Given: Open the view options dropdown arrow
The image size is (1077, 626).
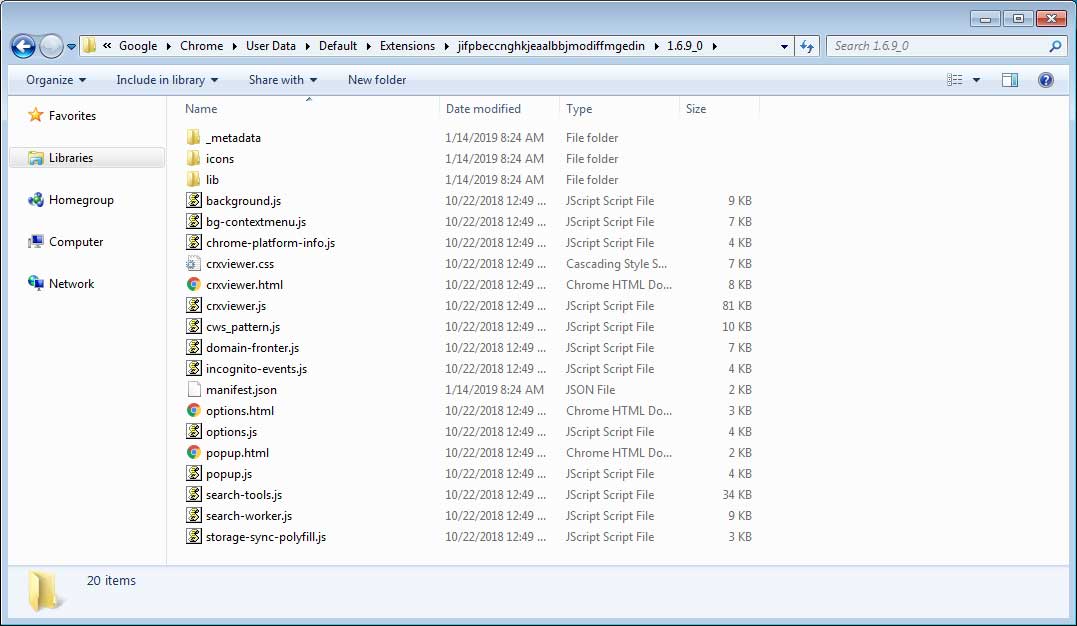Looking at the screenshot, I should point(976,80).
